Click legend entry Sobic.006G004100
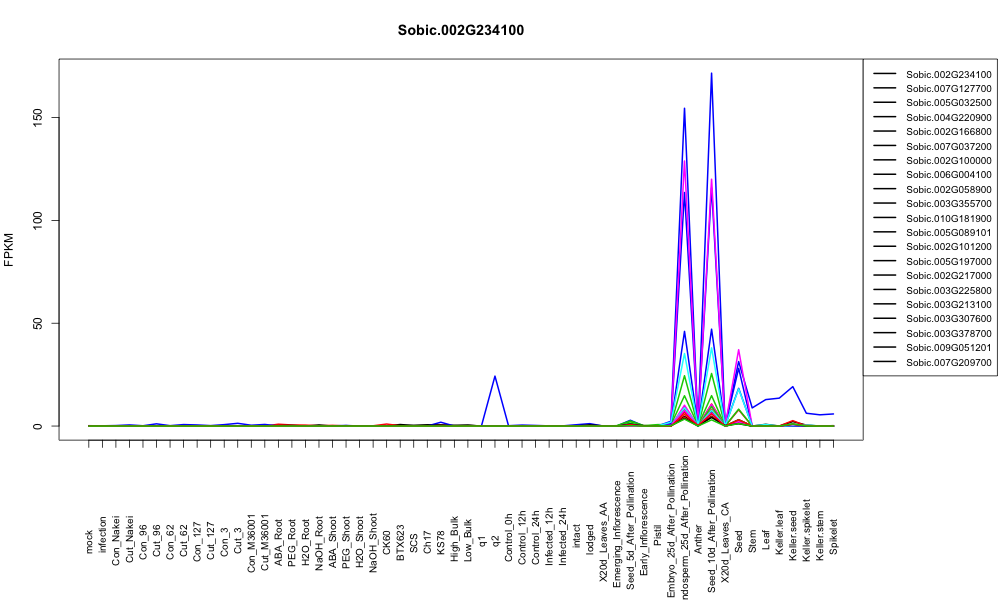This screenshot has width=1000, height=600. (x=948, y=175)
